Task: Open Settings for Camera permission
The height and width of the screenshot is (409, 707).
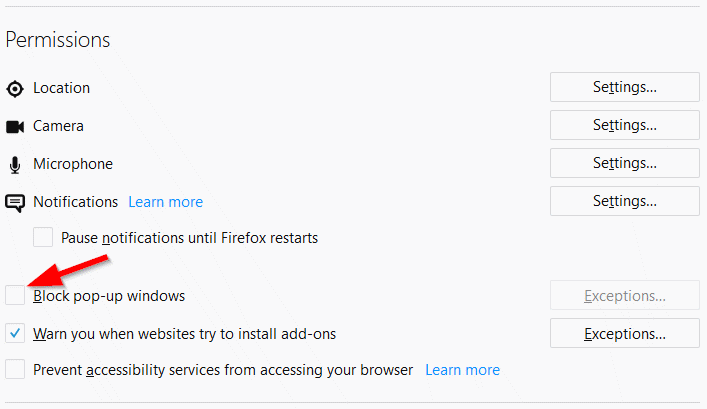Action: click(x=624, y=125)
